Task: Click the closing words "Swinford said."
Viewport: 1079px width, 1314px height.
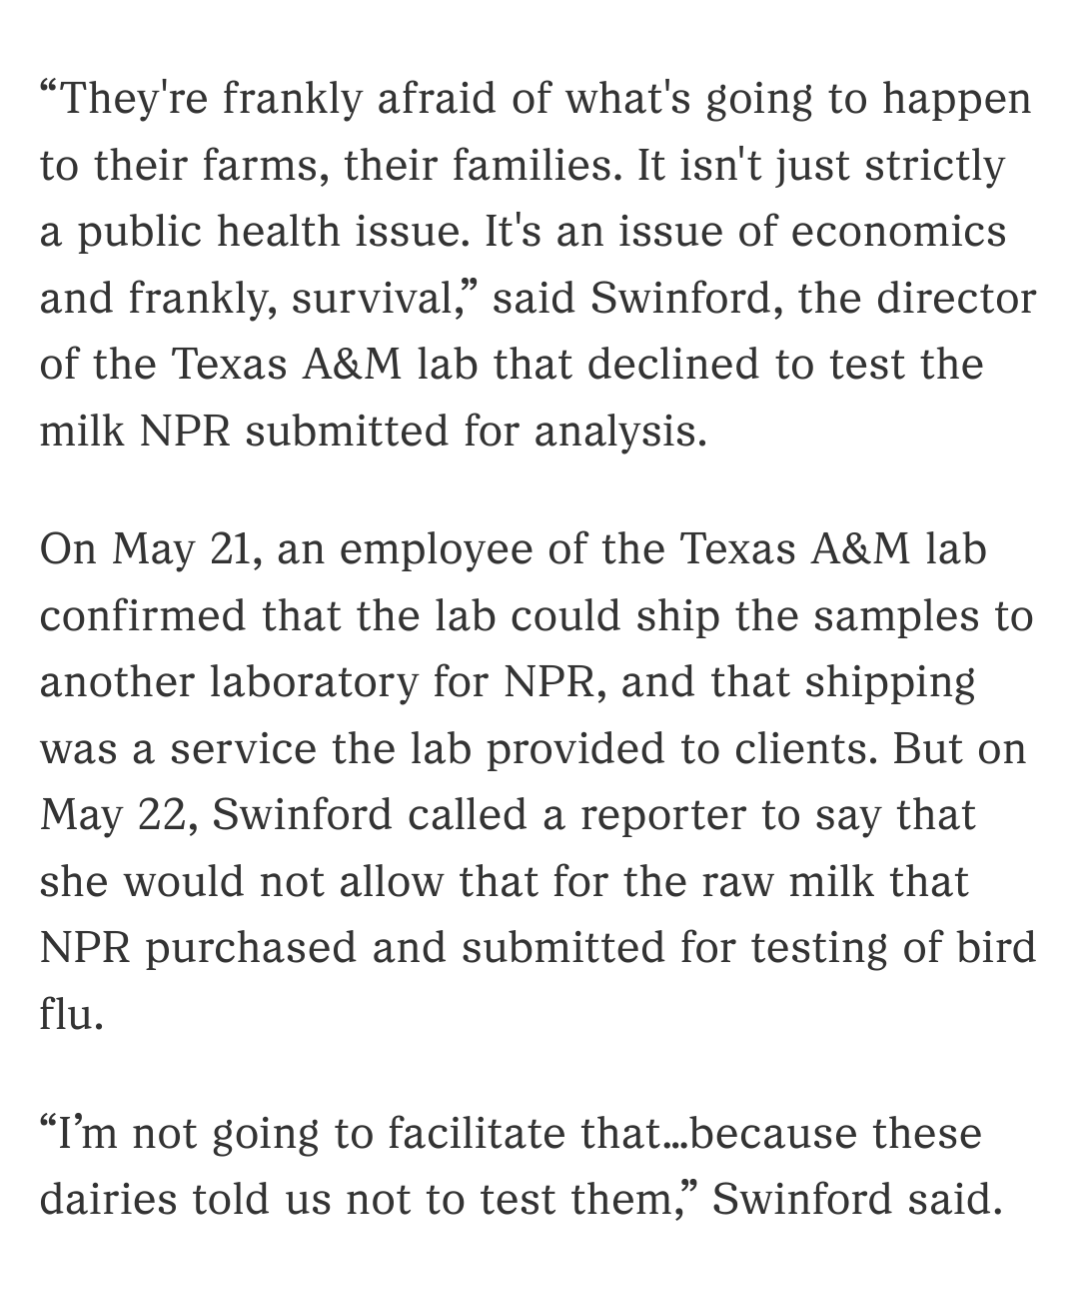Action: pyautogui.click(x=856, y=1199)
